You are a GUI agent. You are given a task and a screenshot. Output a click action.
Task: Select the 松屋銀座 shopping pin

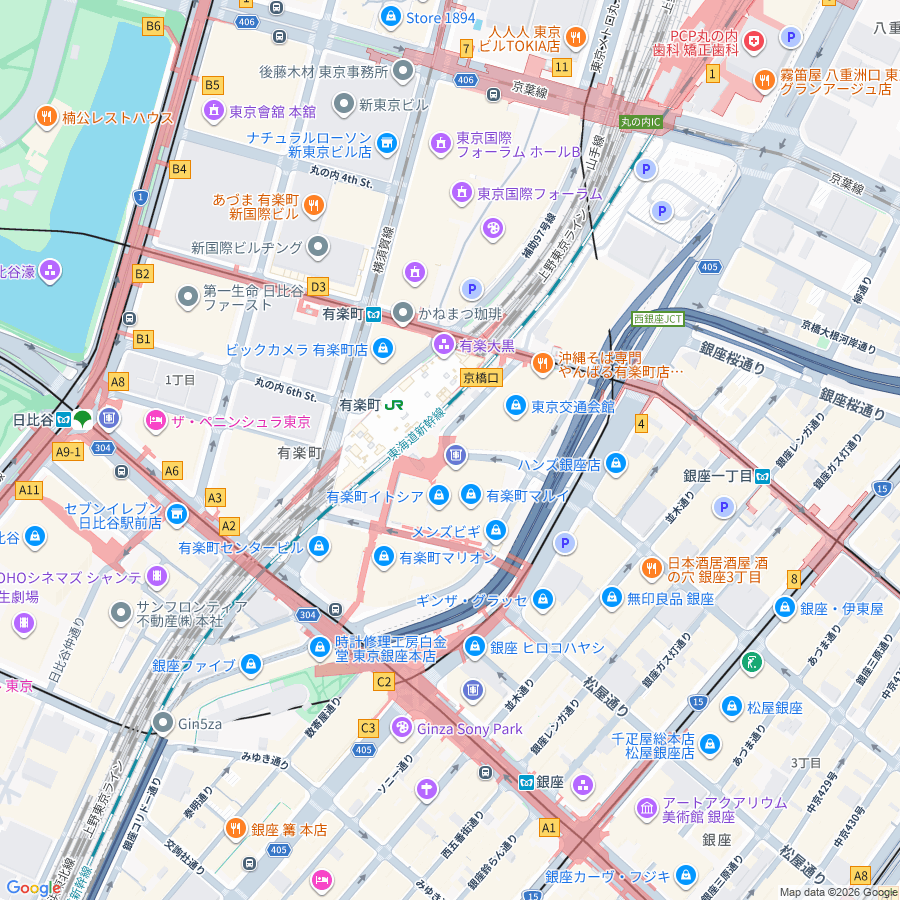[x=731, y=707]
